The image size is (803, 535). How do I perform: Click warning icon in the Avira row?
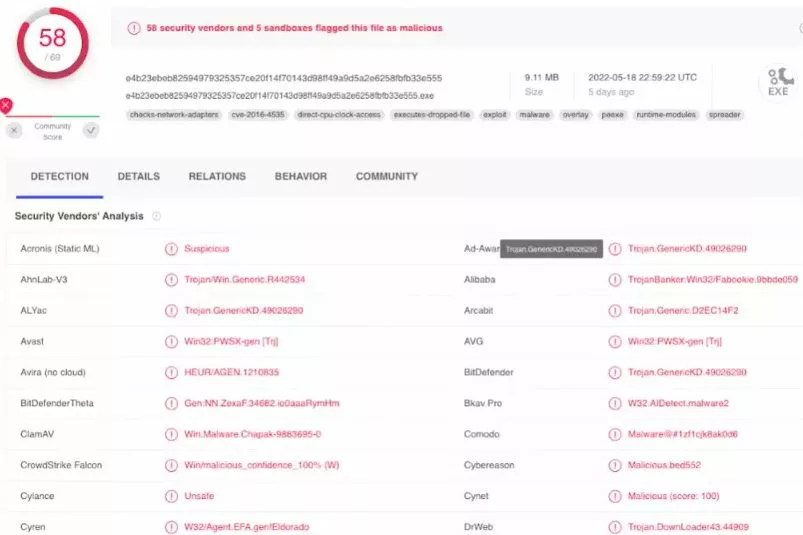point(171,373)
